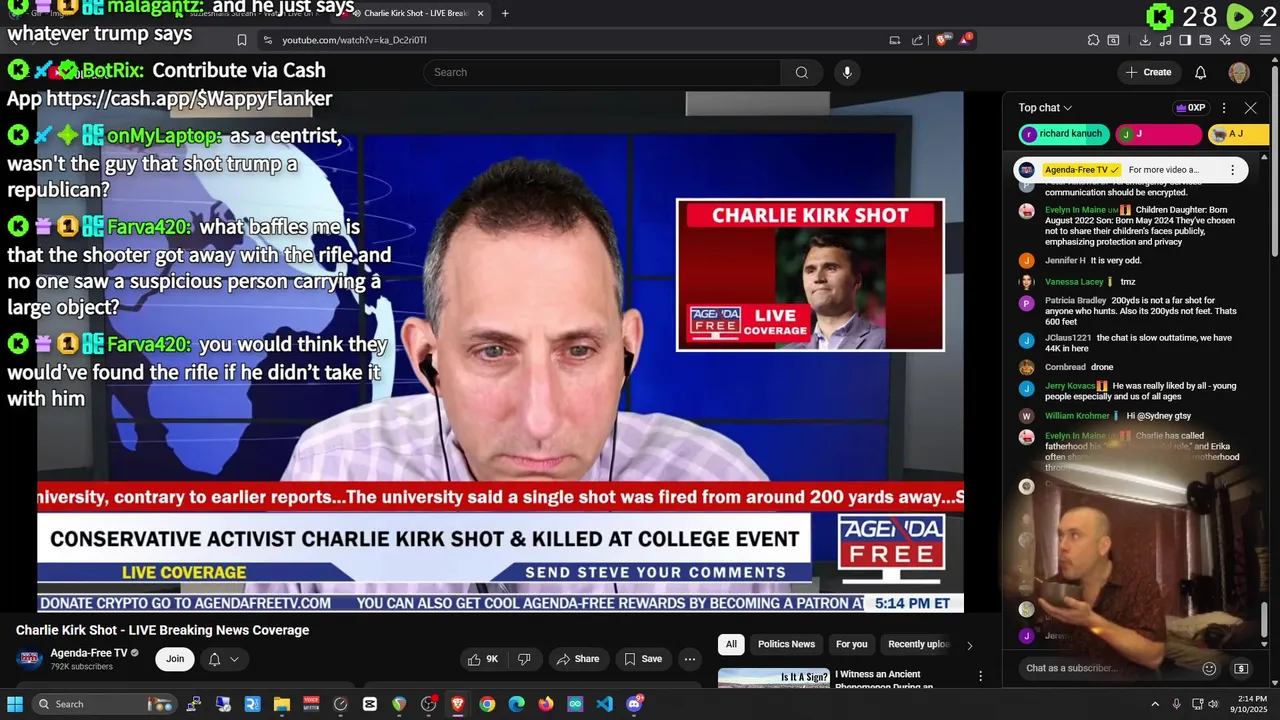Open File Explorer from taskbar
Viewport: 1280px width, 720px height.
pos(282,704)
